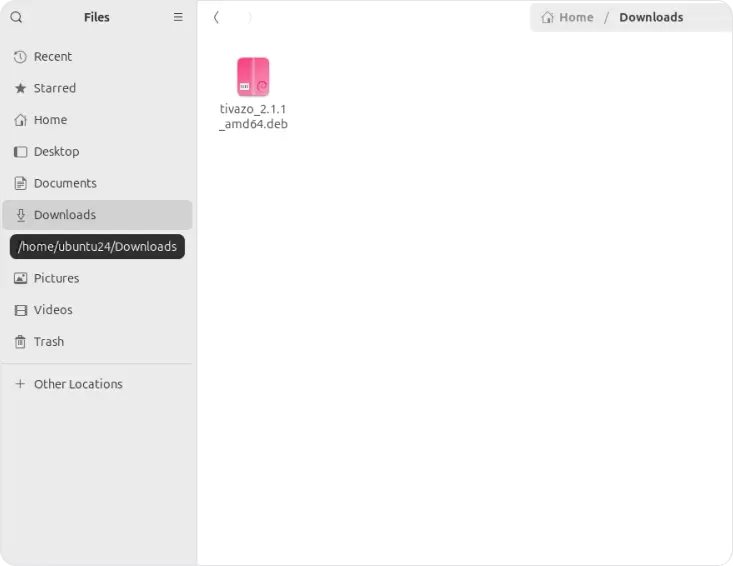Click the tivazo_2.1.1_amd64.deb file name
The width and height of the screenshot is (733, 566).
(x=253, y=117)
